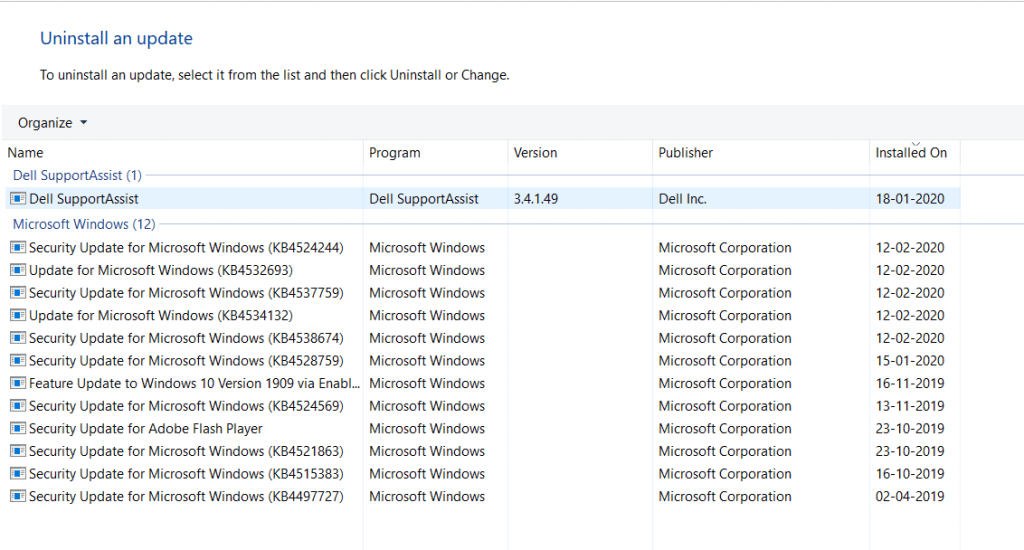Select Security Update KB4524244 row name
The image size is (1024, 550).
click(x=186, y=248)
